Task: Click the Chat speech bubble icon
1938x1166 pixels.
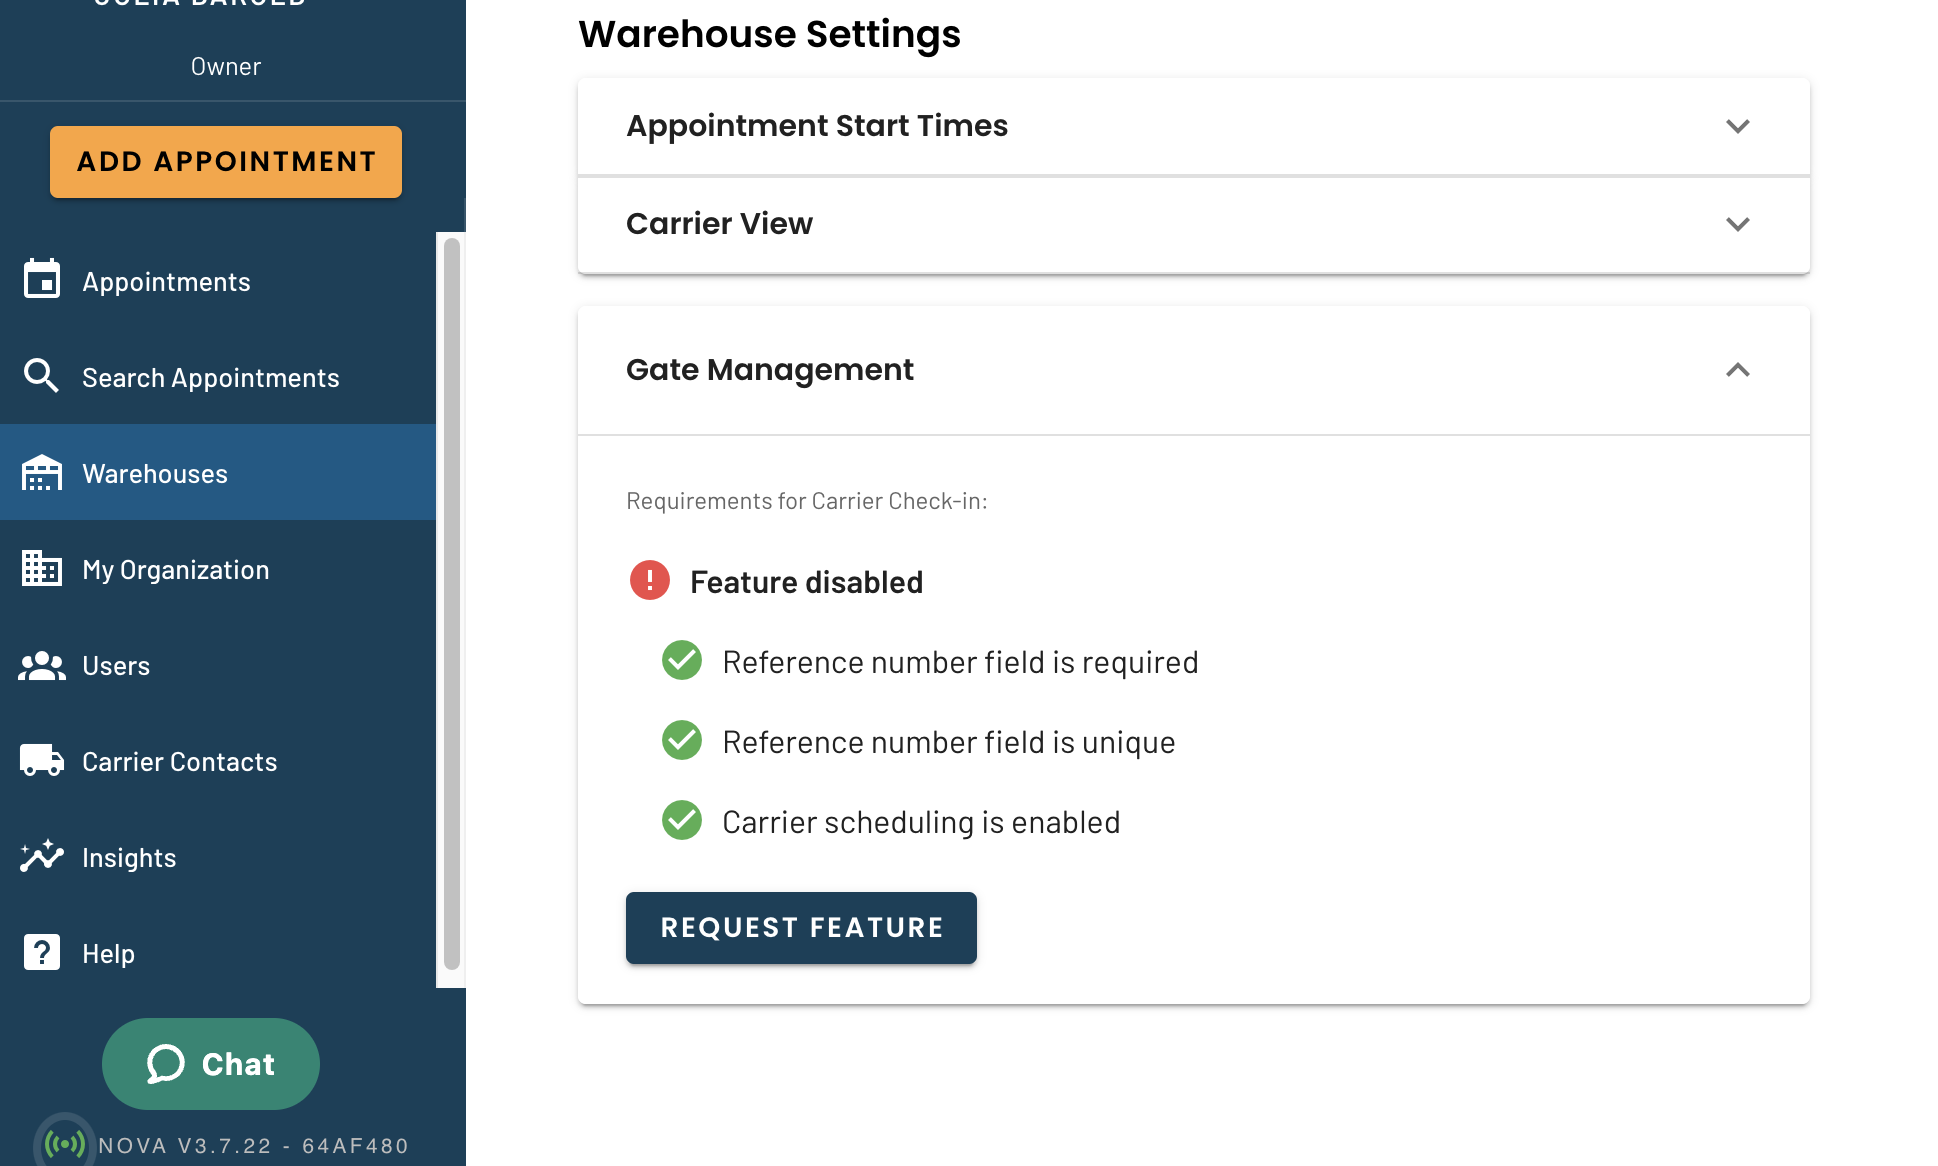Action: coord(166,1063)
